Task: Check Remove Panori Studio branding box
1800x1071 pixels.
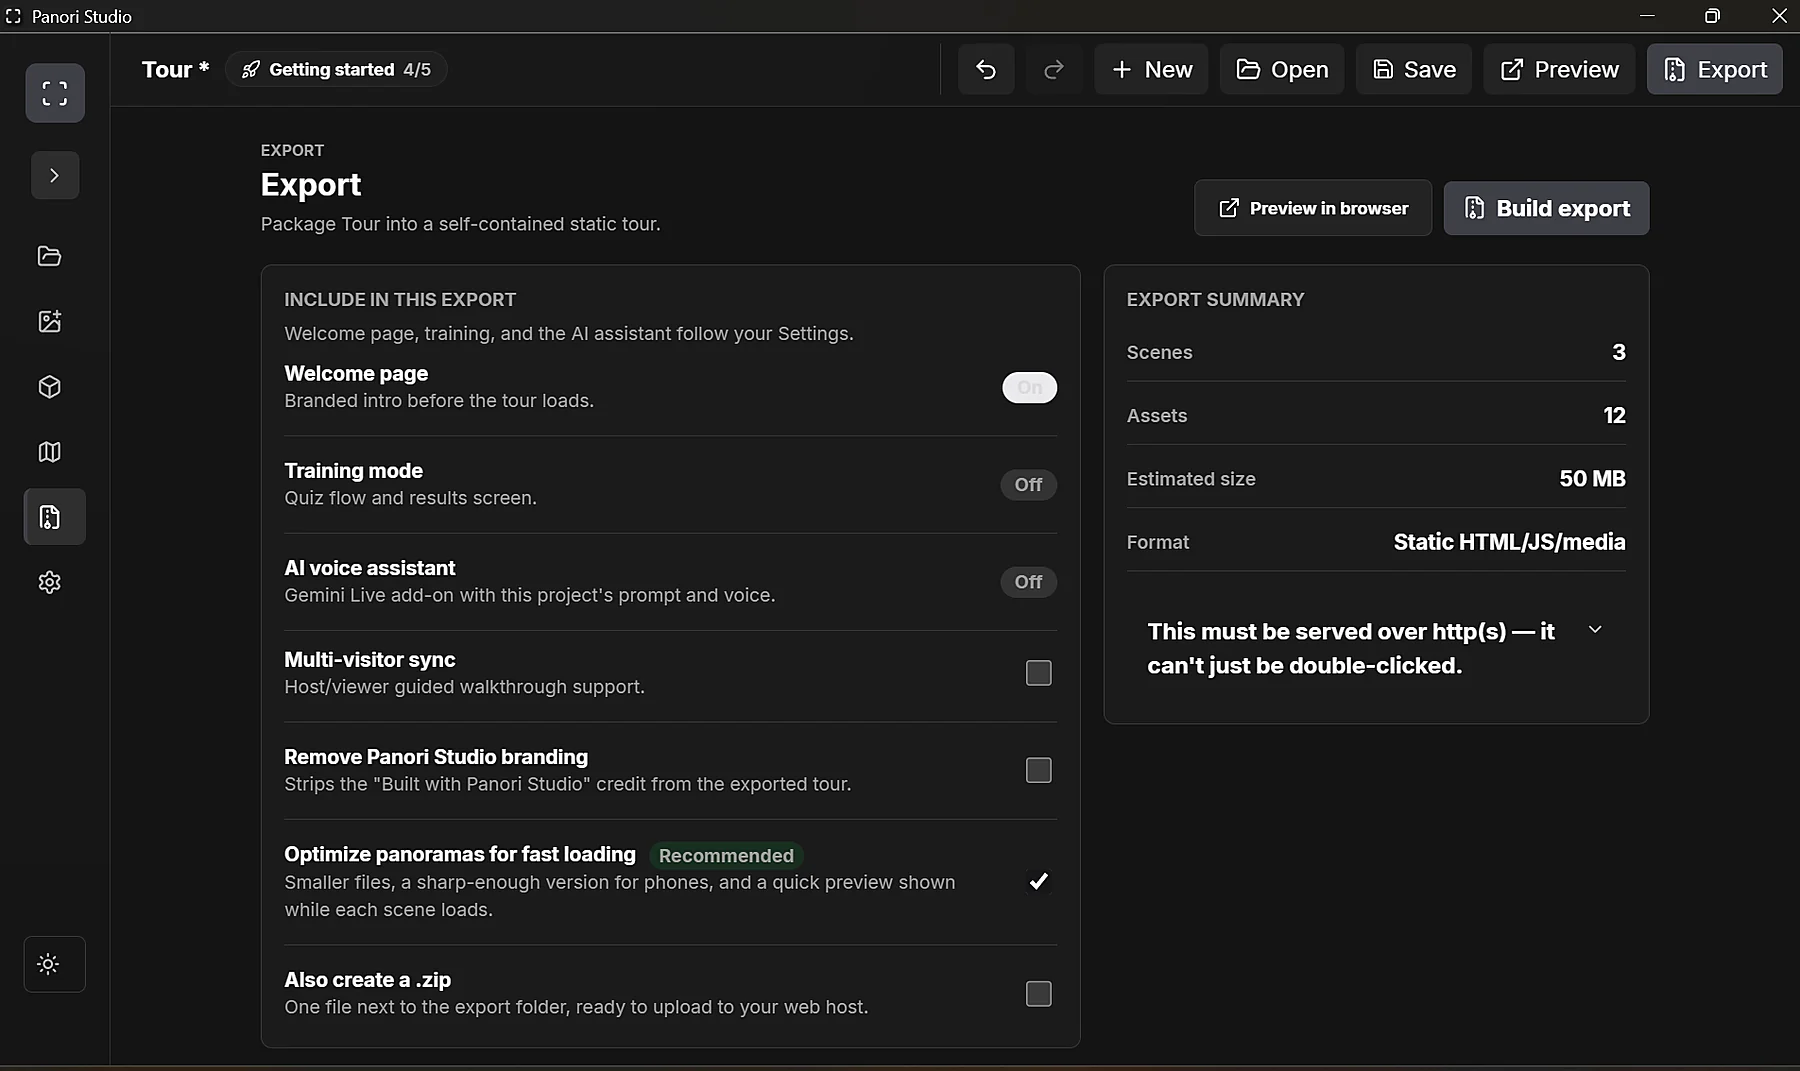Action: [1039, 770]
